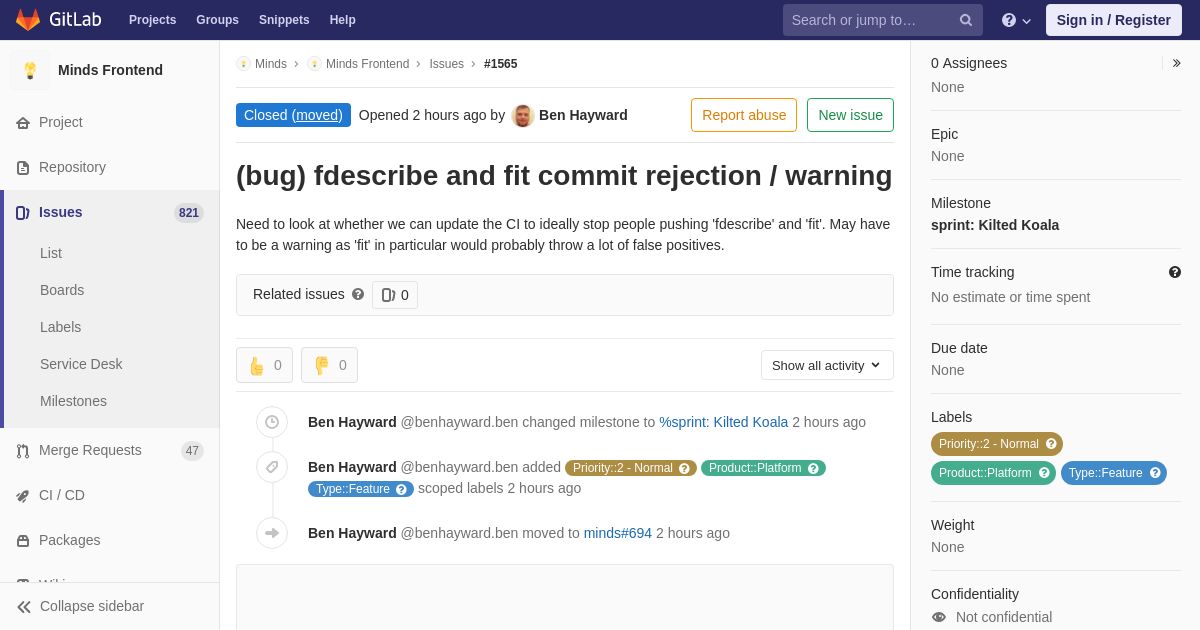This screenshot has width=1200, height=630.
Task: Click the Collapse sidebar button
Action: (80, 606)
